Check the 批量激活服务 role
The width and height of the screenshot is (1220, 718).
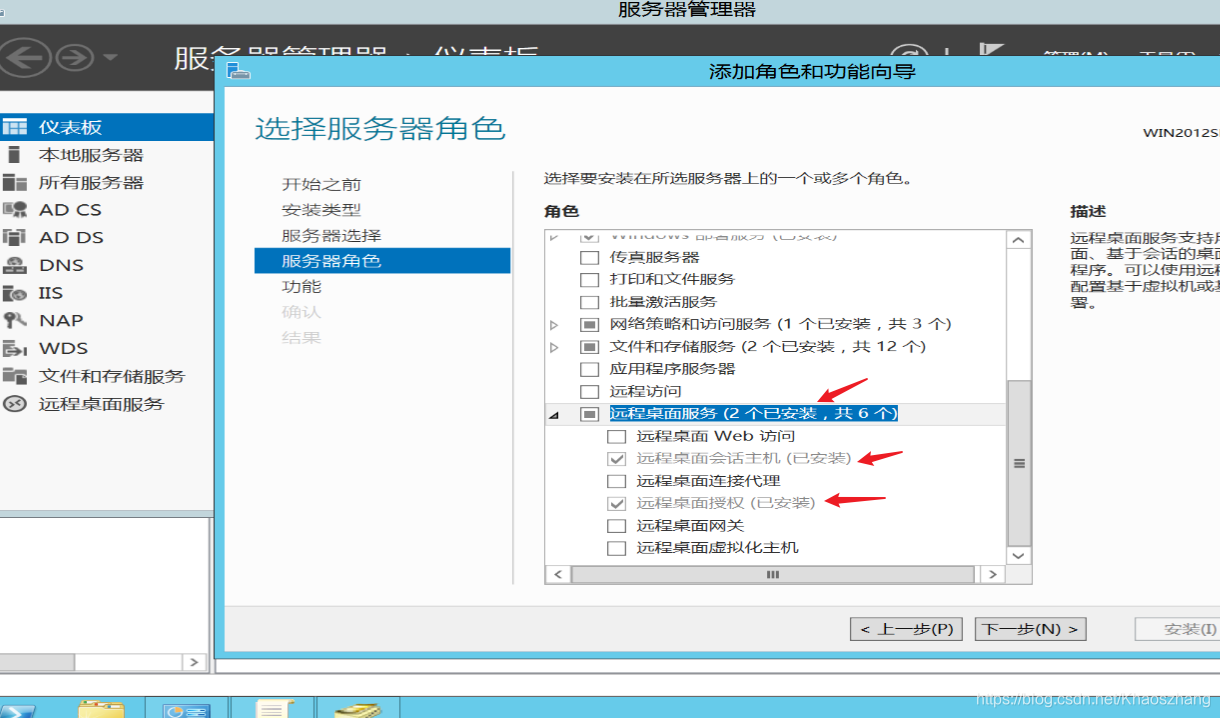tap(589, 302)
